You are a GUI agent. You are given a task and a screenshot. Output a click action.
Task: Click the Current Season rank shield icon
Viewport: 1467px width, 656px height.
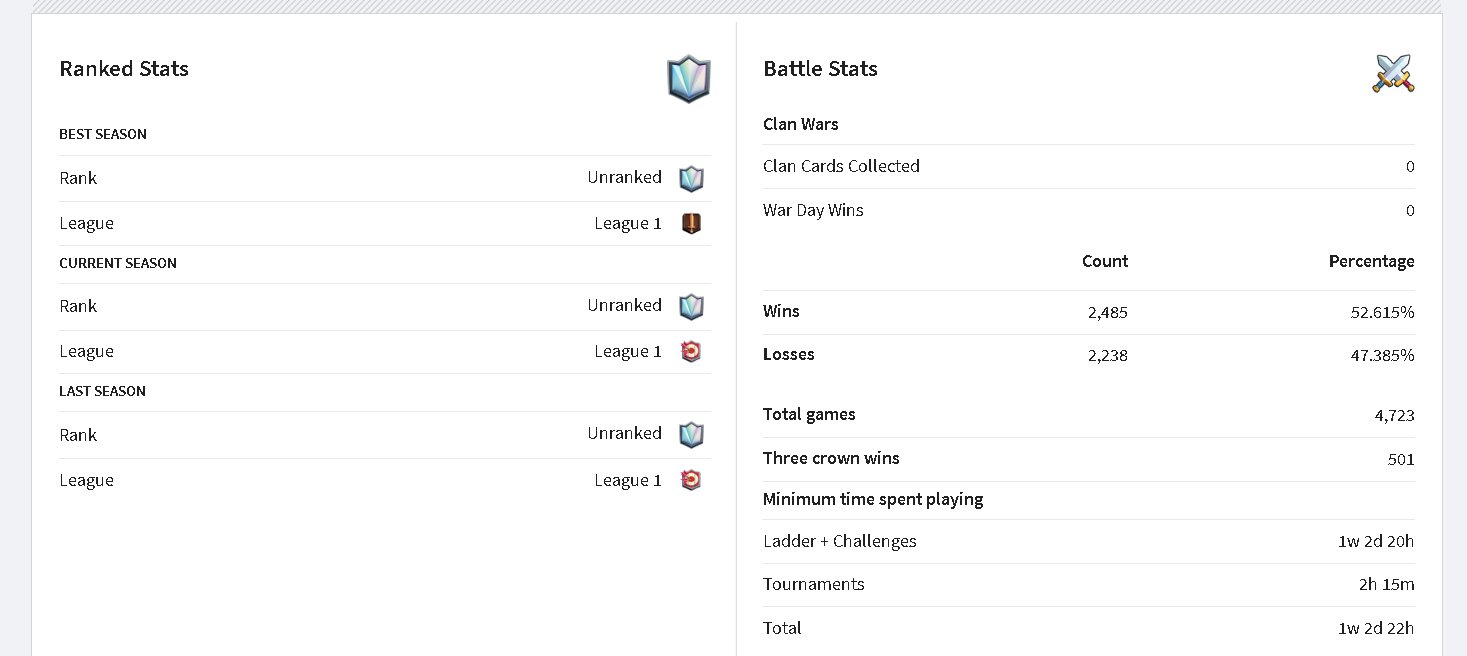coord(691,306)
